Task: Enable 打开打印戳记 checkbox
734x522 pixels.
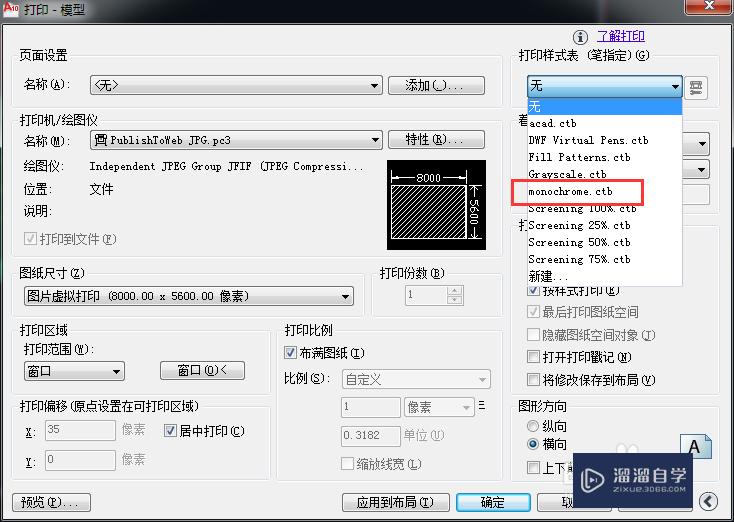Action: pos(533,357)
